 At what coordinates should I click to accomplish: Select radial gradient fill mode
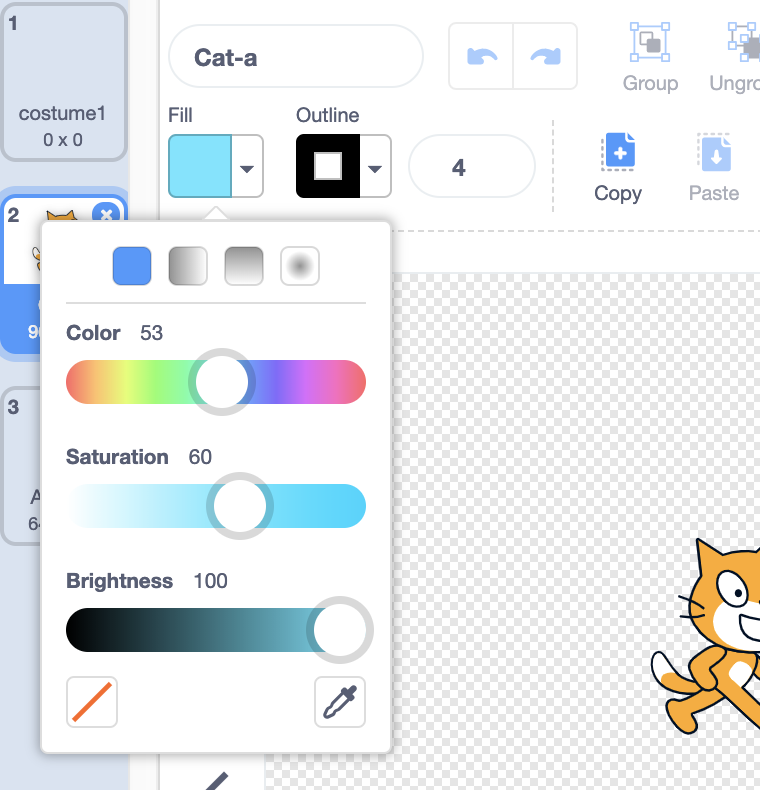pyautogui.click(x=300, y=266)
